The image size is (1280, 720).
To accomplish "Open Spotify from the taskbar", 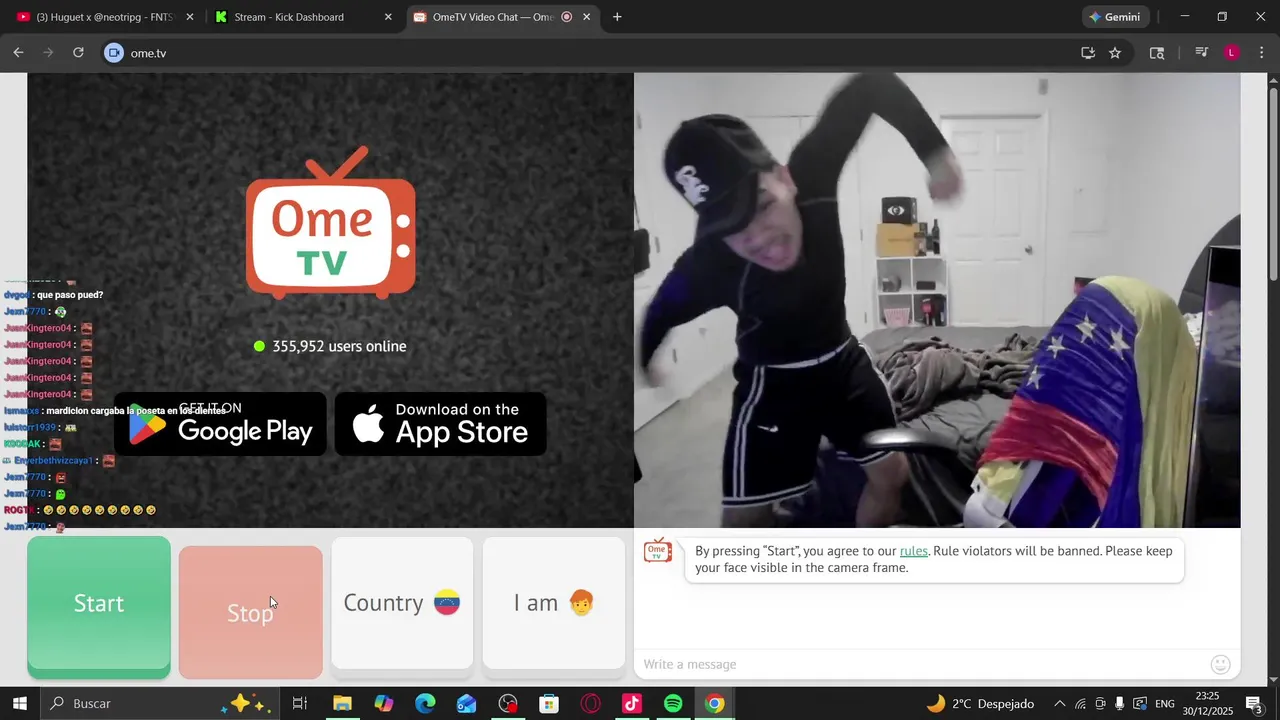I will click(673, 703).
